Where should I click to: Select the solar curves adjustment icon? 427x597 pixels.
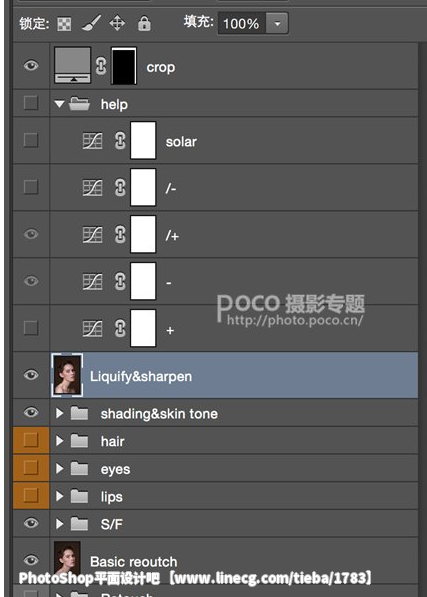click(92, 140)
